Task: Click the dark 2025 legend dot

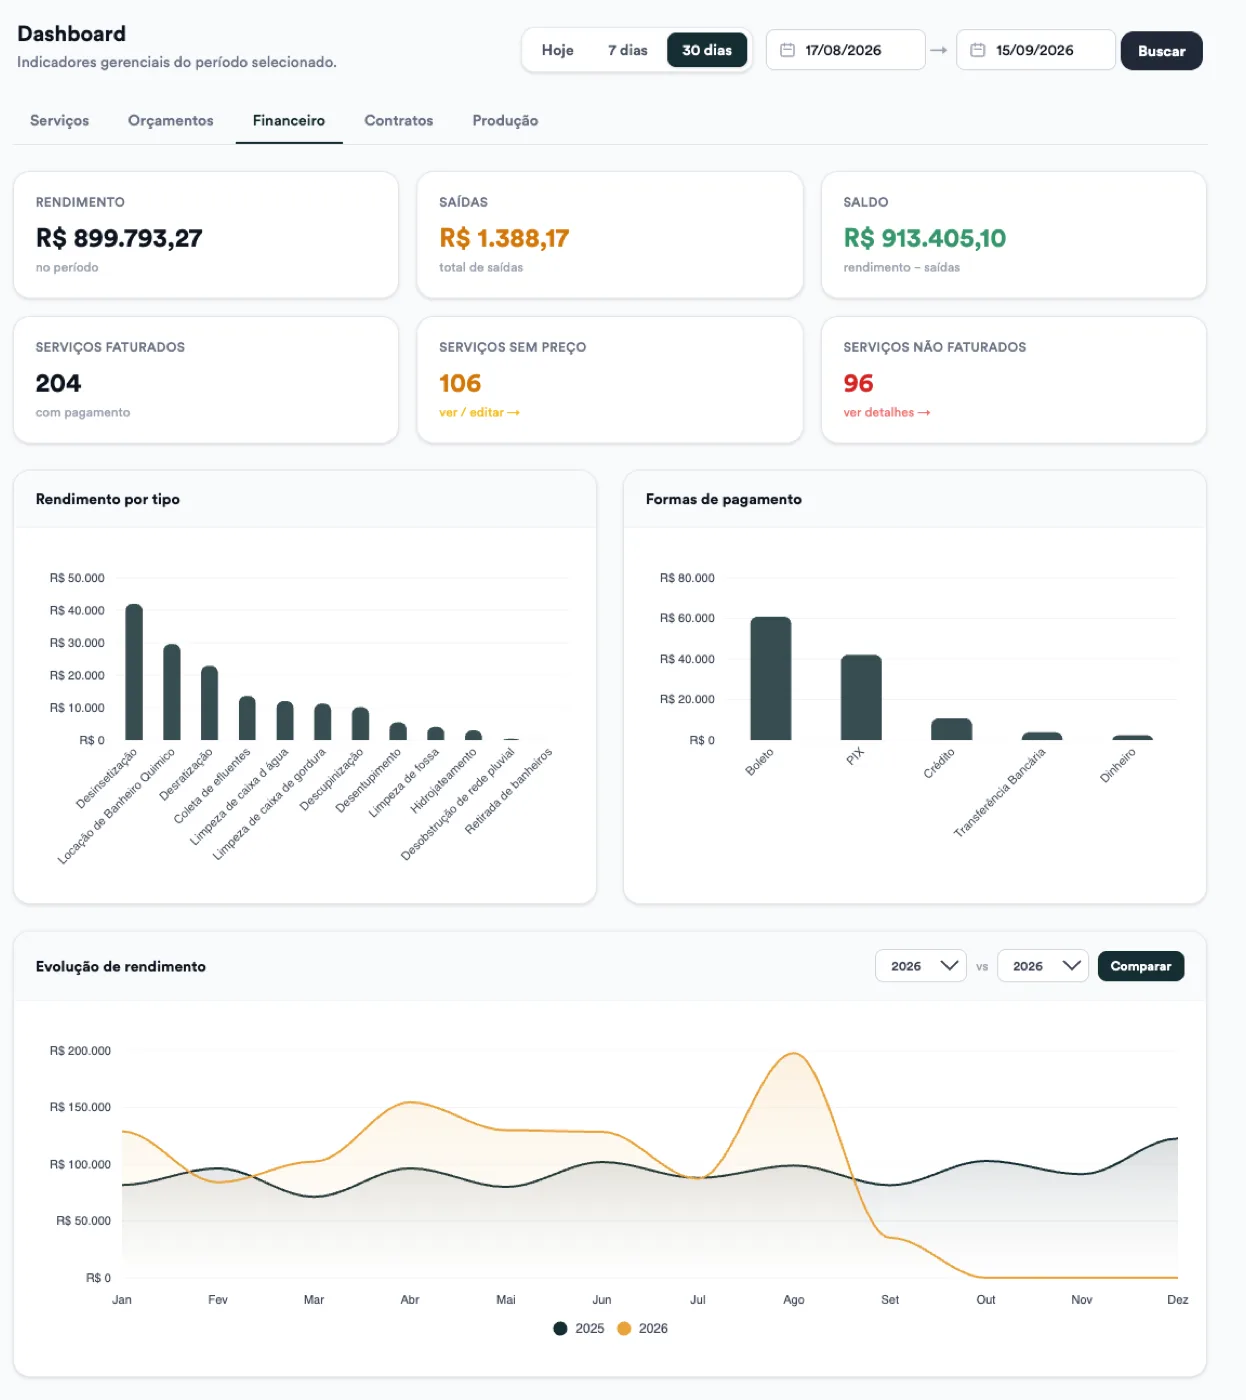Action: click(560, 1328)
